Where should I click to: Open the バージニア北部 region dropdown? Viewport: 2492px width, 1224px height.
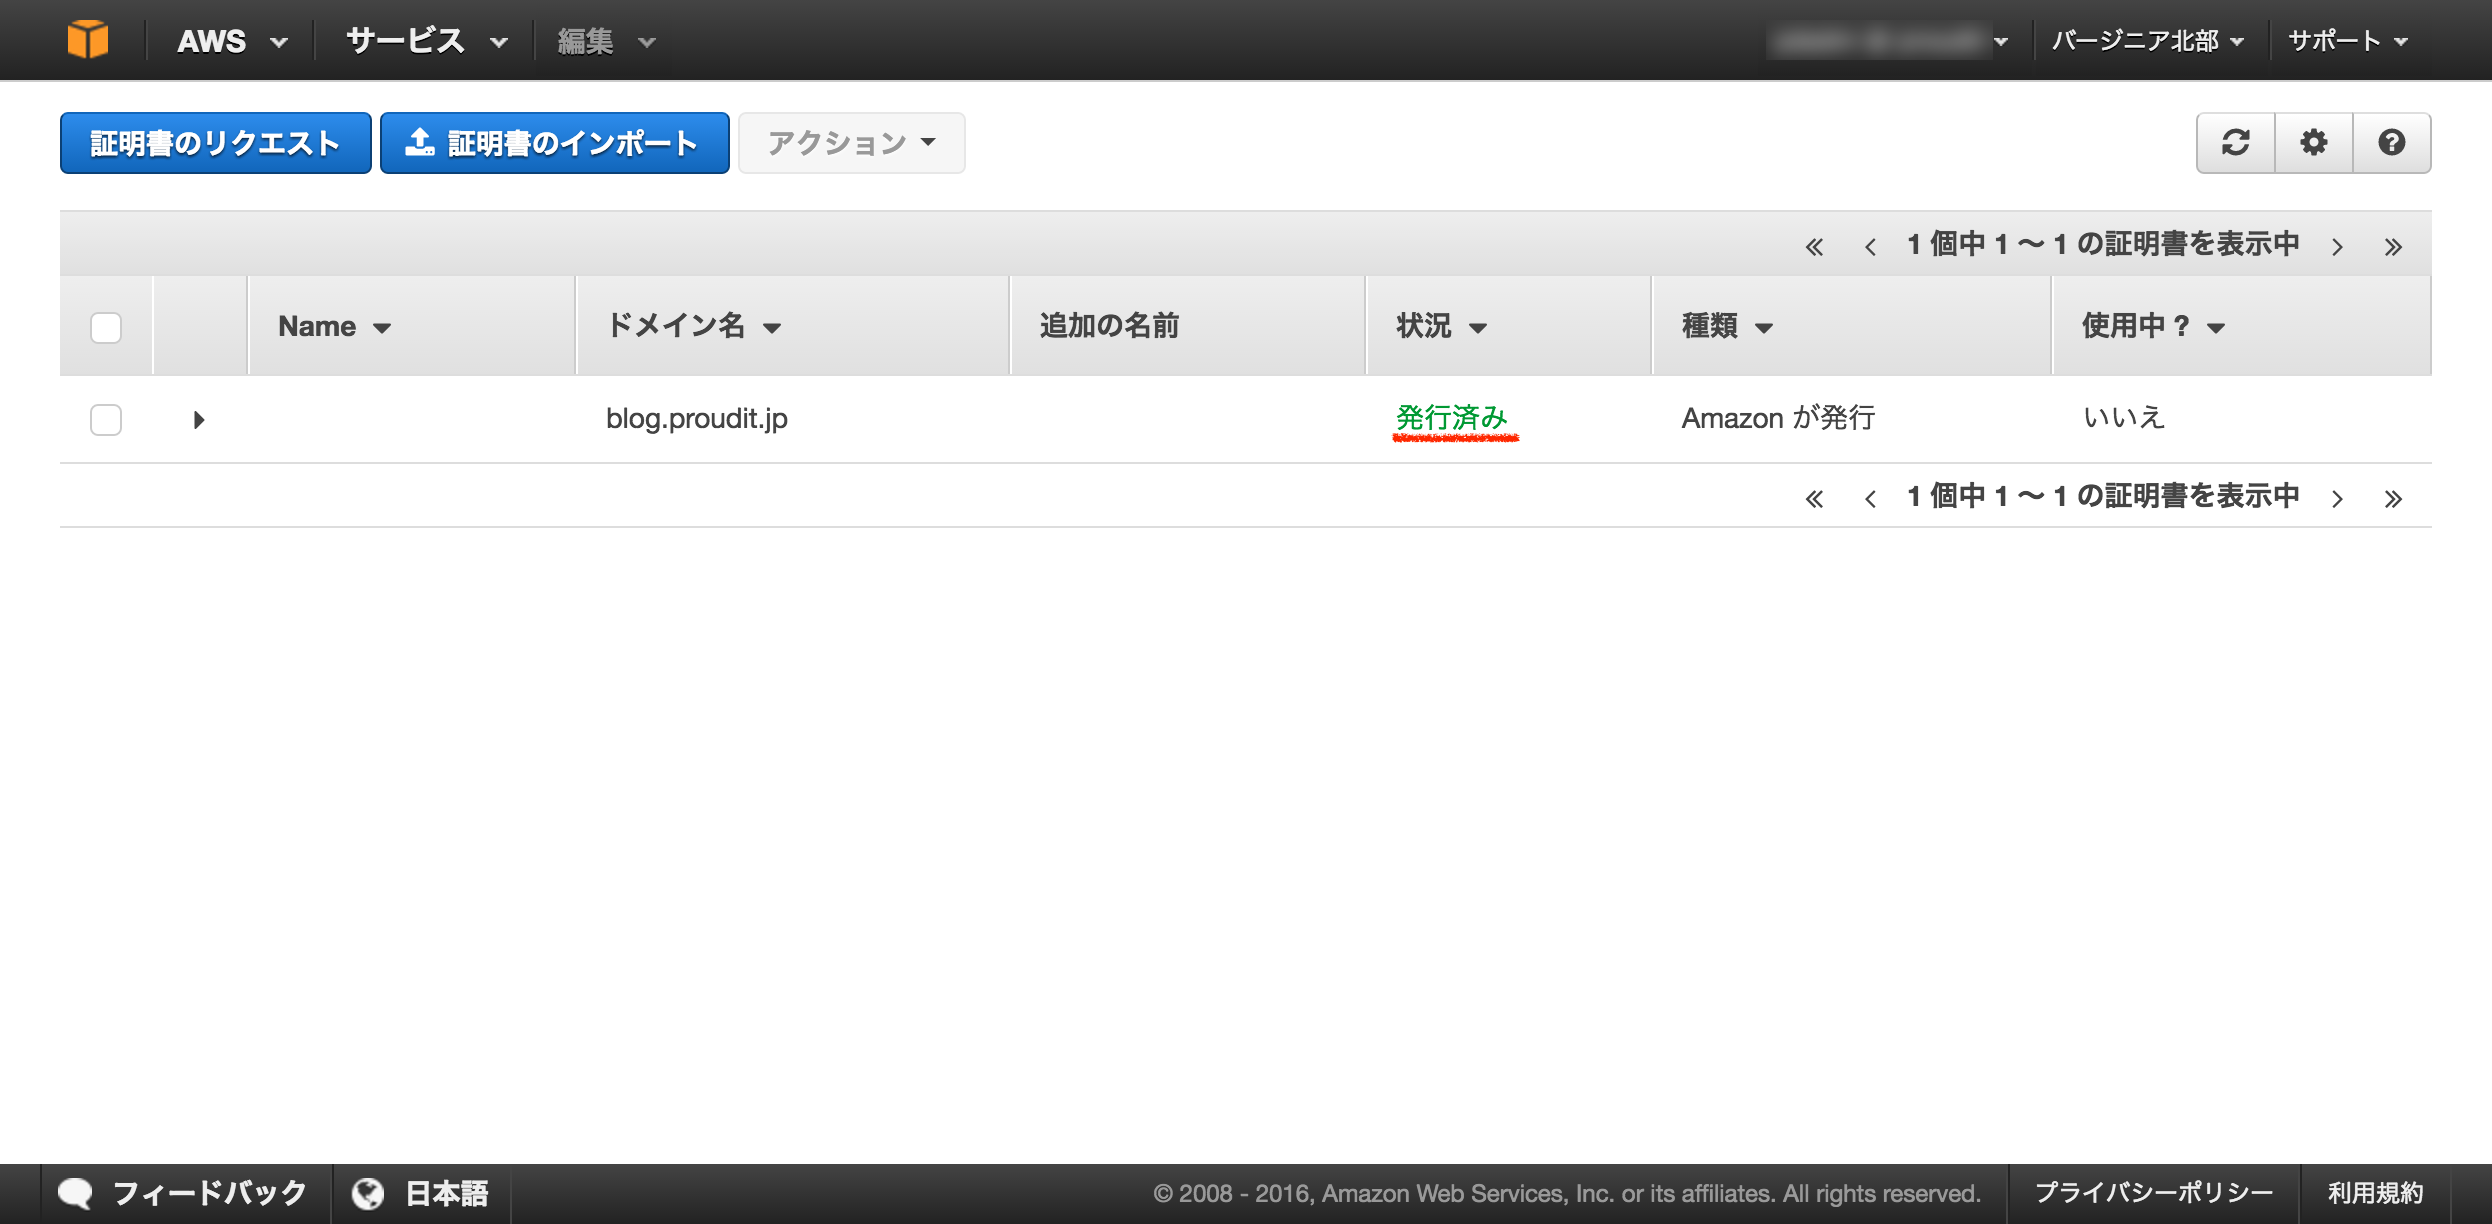pyautogui.click(x=2147, y=41)
